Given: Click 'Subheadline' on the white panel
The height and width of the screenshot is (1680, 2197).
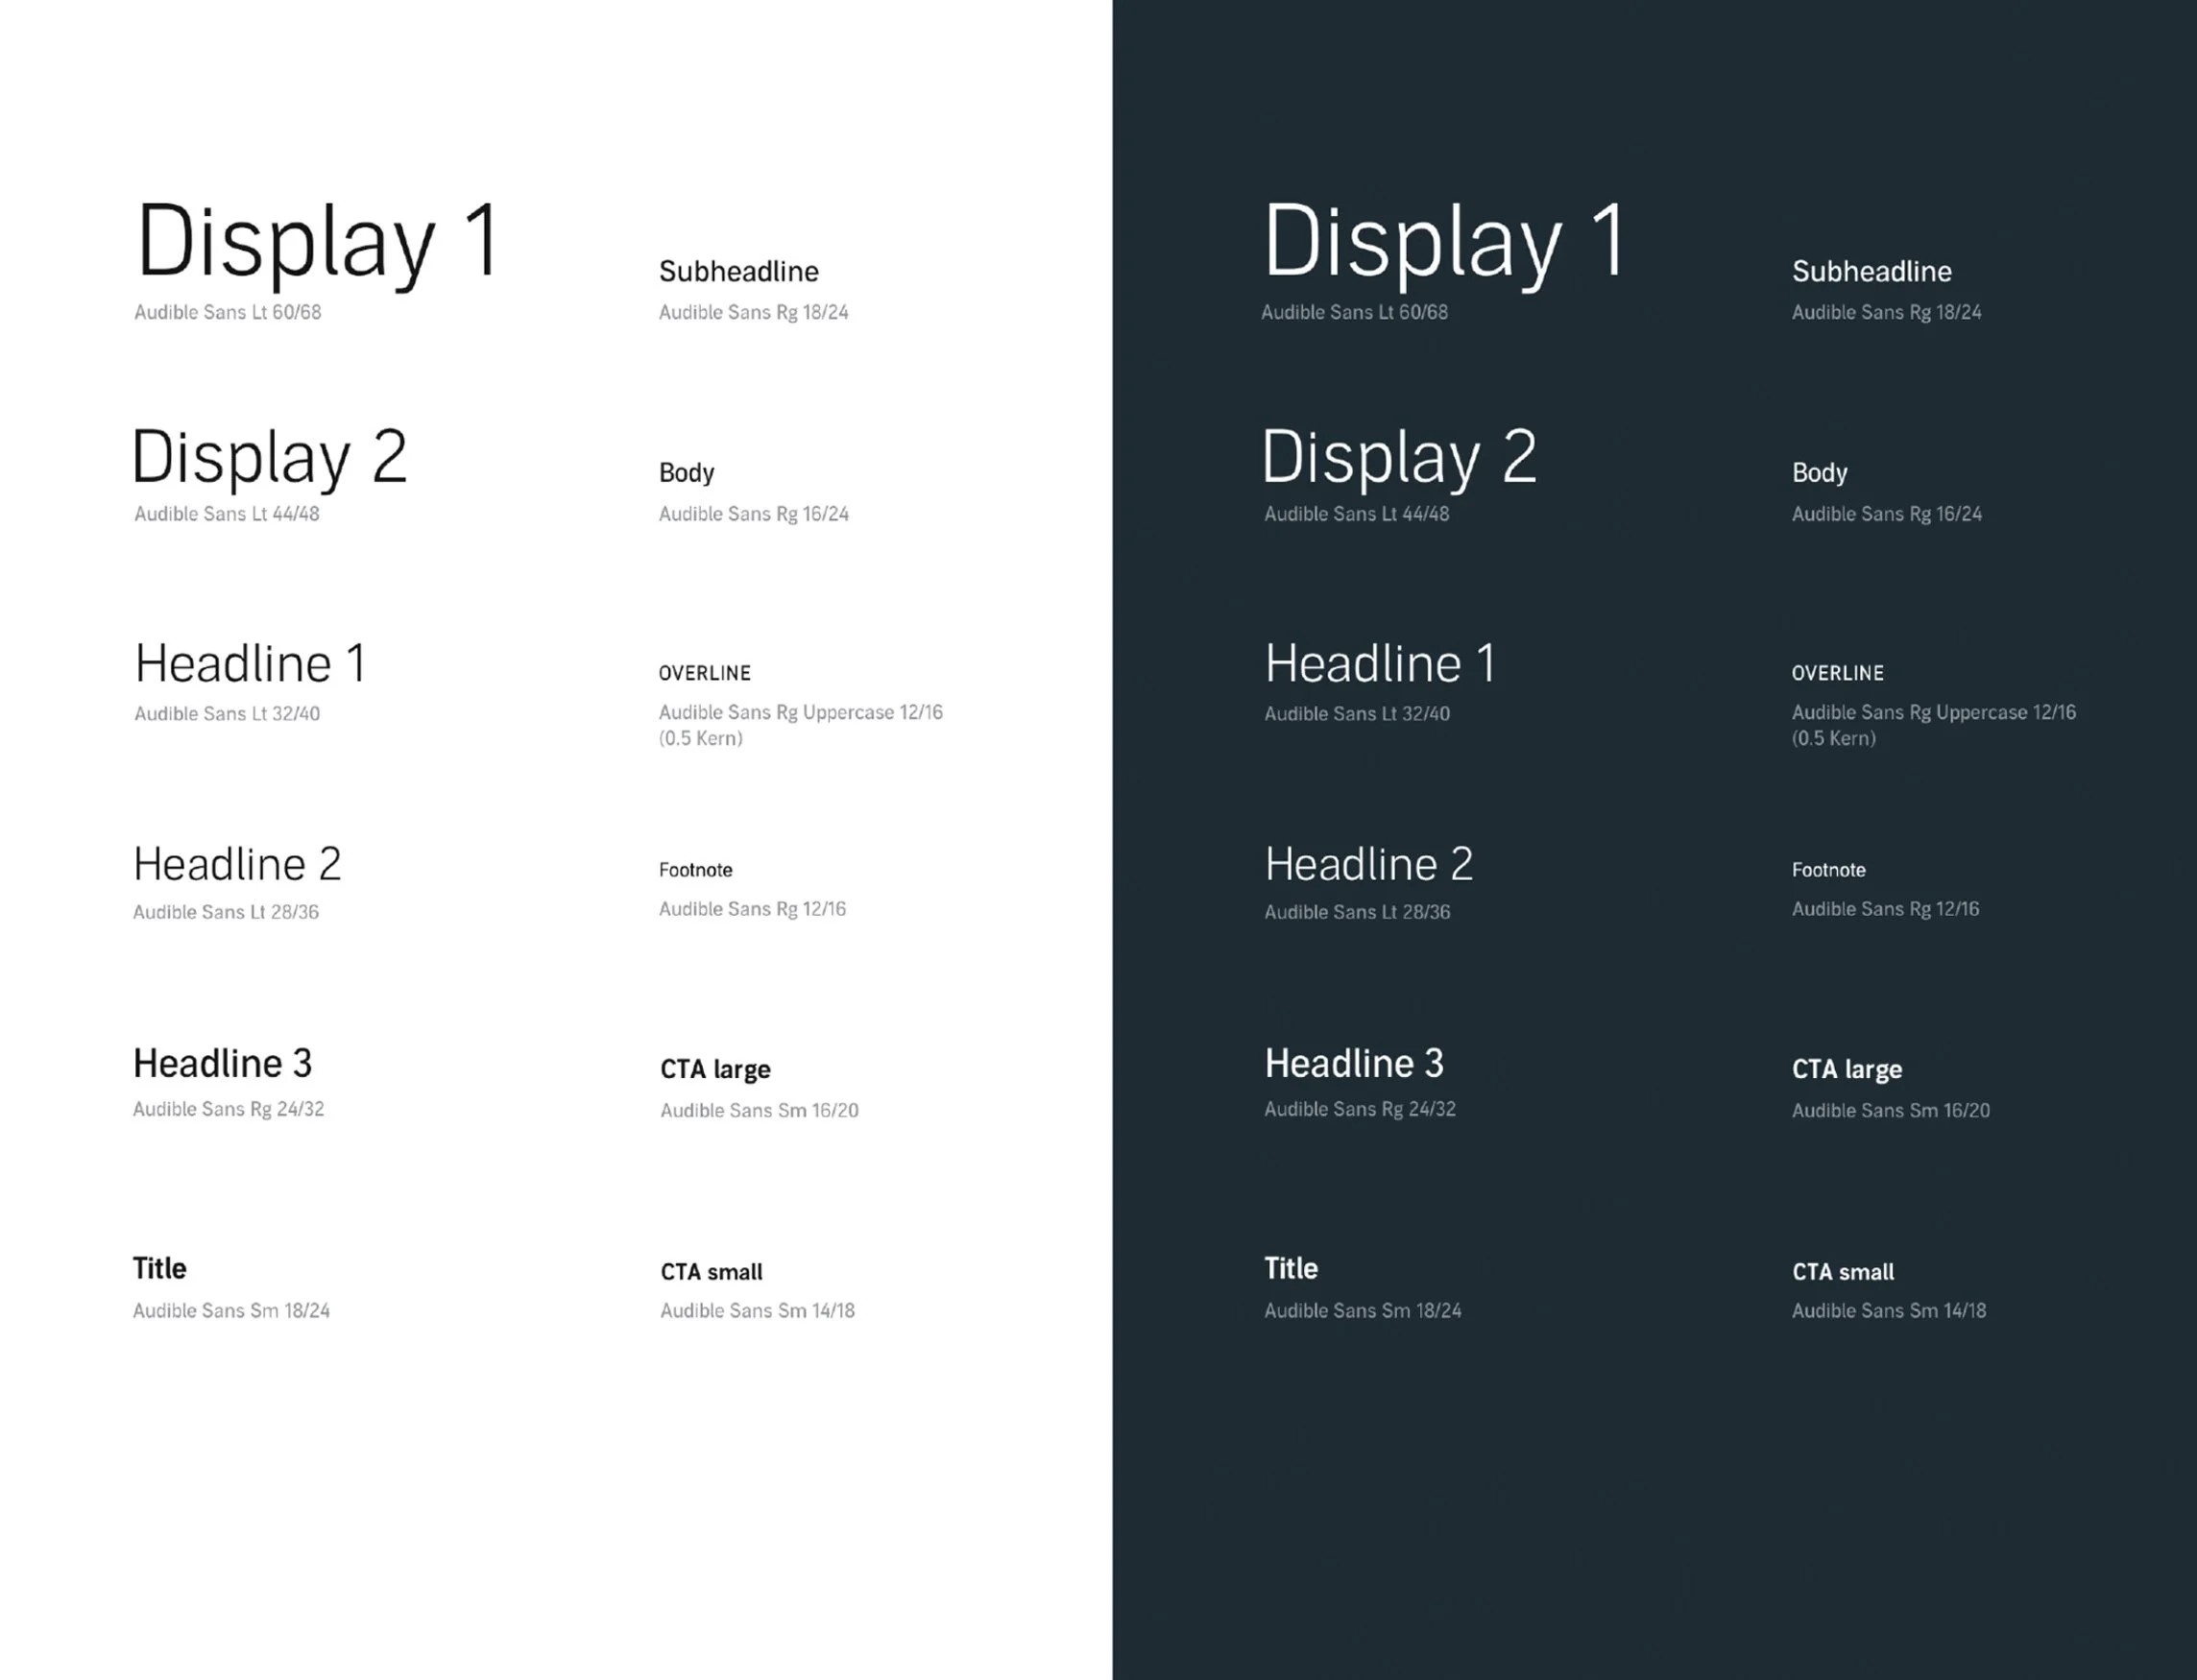Looking at the screenshot, I should click(x=739, y=272).
